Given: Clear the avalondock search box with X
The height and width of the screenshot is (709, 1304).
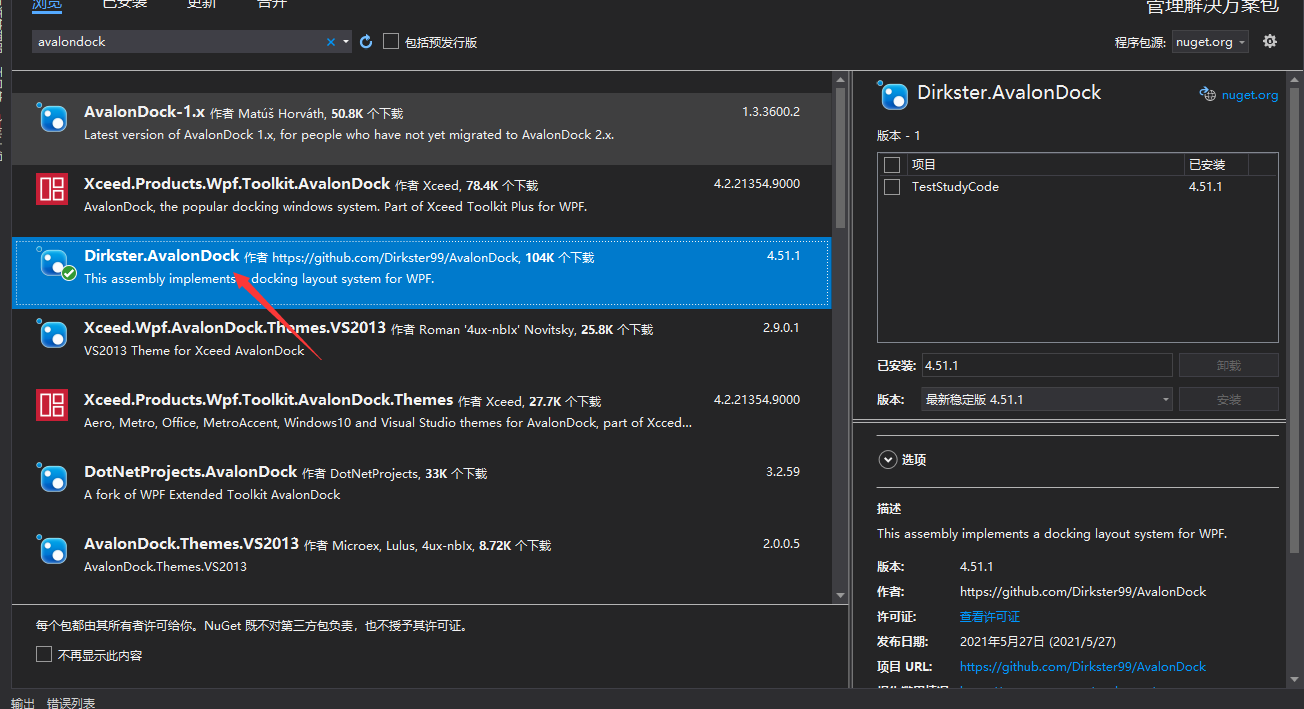Looking at the screenshot, I should click(330, 41).
